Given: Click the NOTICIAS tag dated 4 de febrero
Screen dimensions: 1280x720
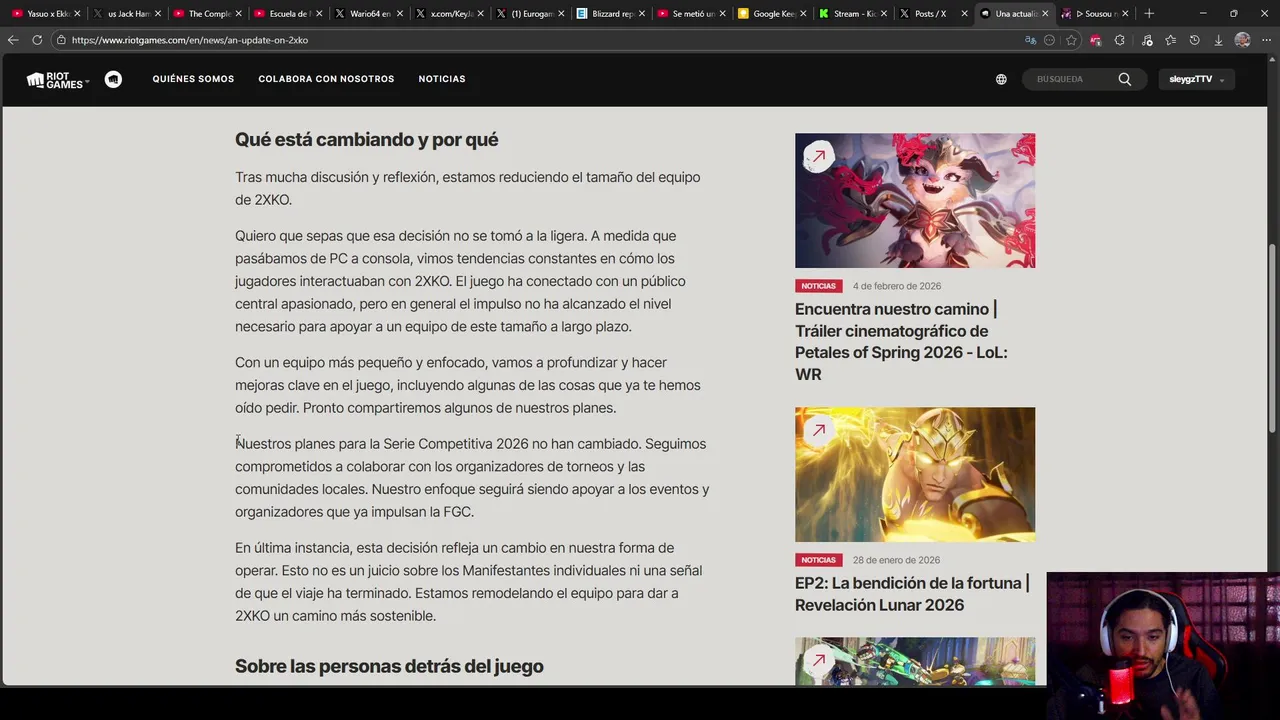Looking at the screenshot, I should [x=818, y=286].
